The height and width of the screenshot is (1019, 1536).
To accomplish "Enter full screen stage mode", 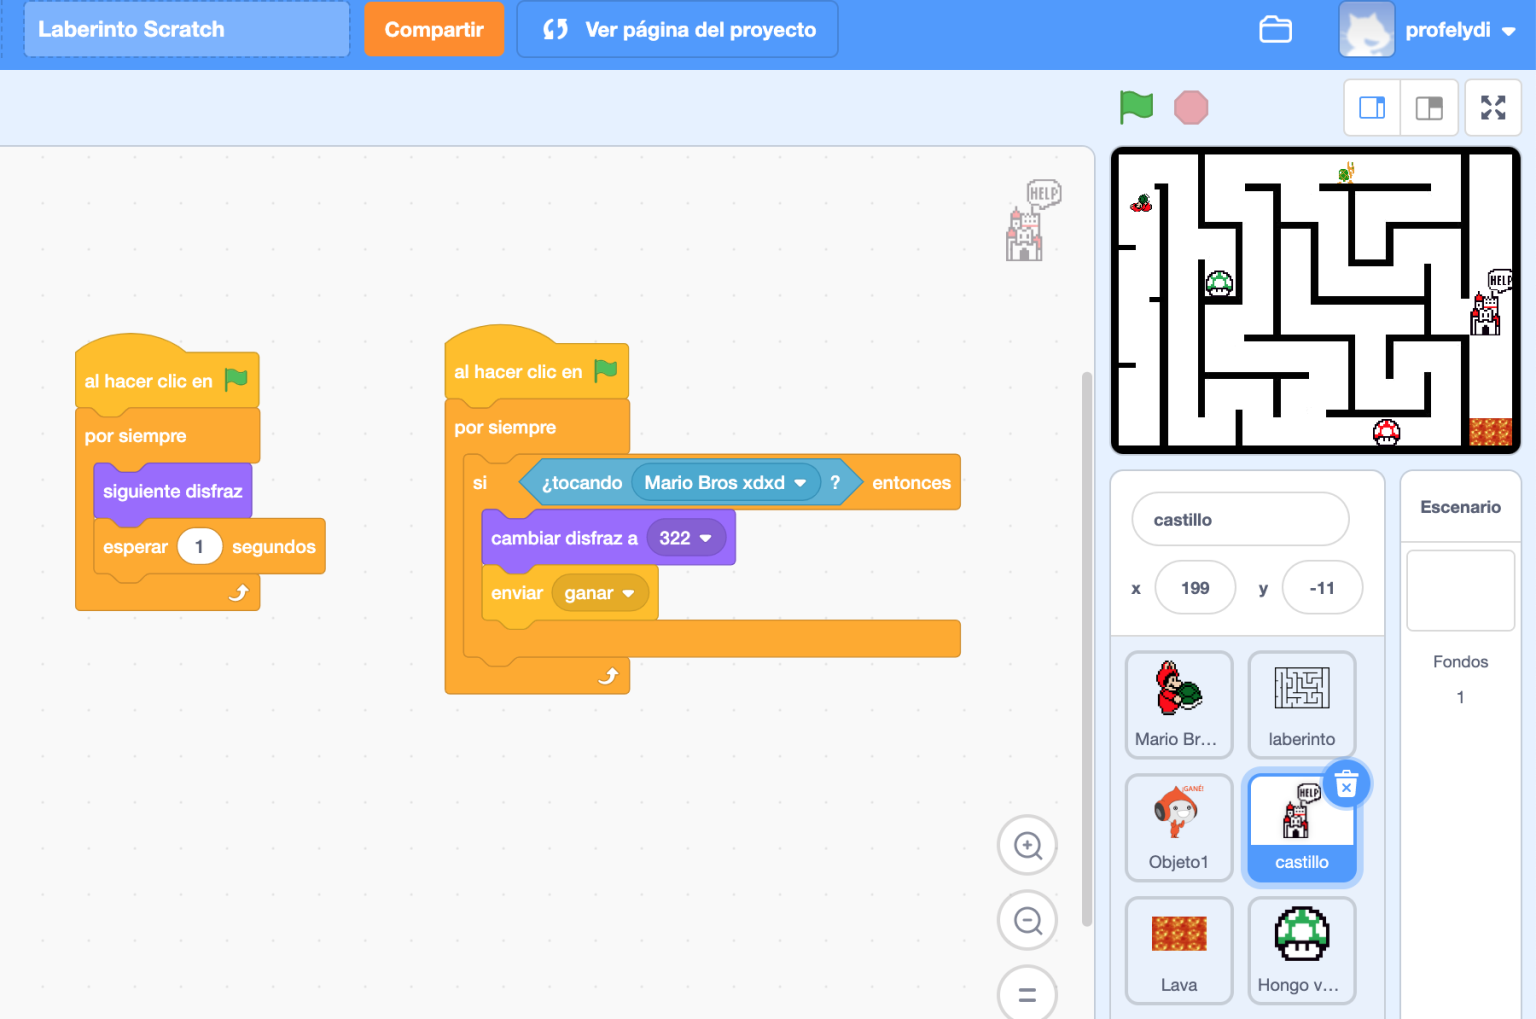I will tap(1493, 107).
